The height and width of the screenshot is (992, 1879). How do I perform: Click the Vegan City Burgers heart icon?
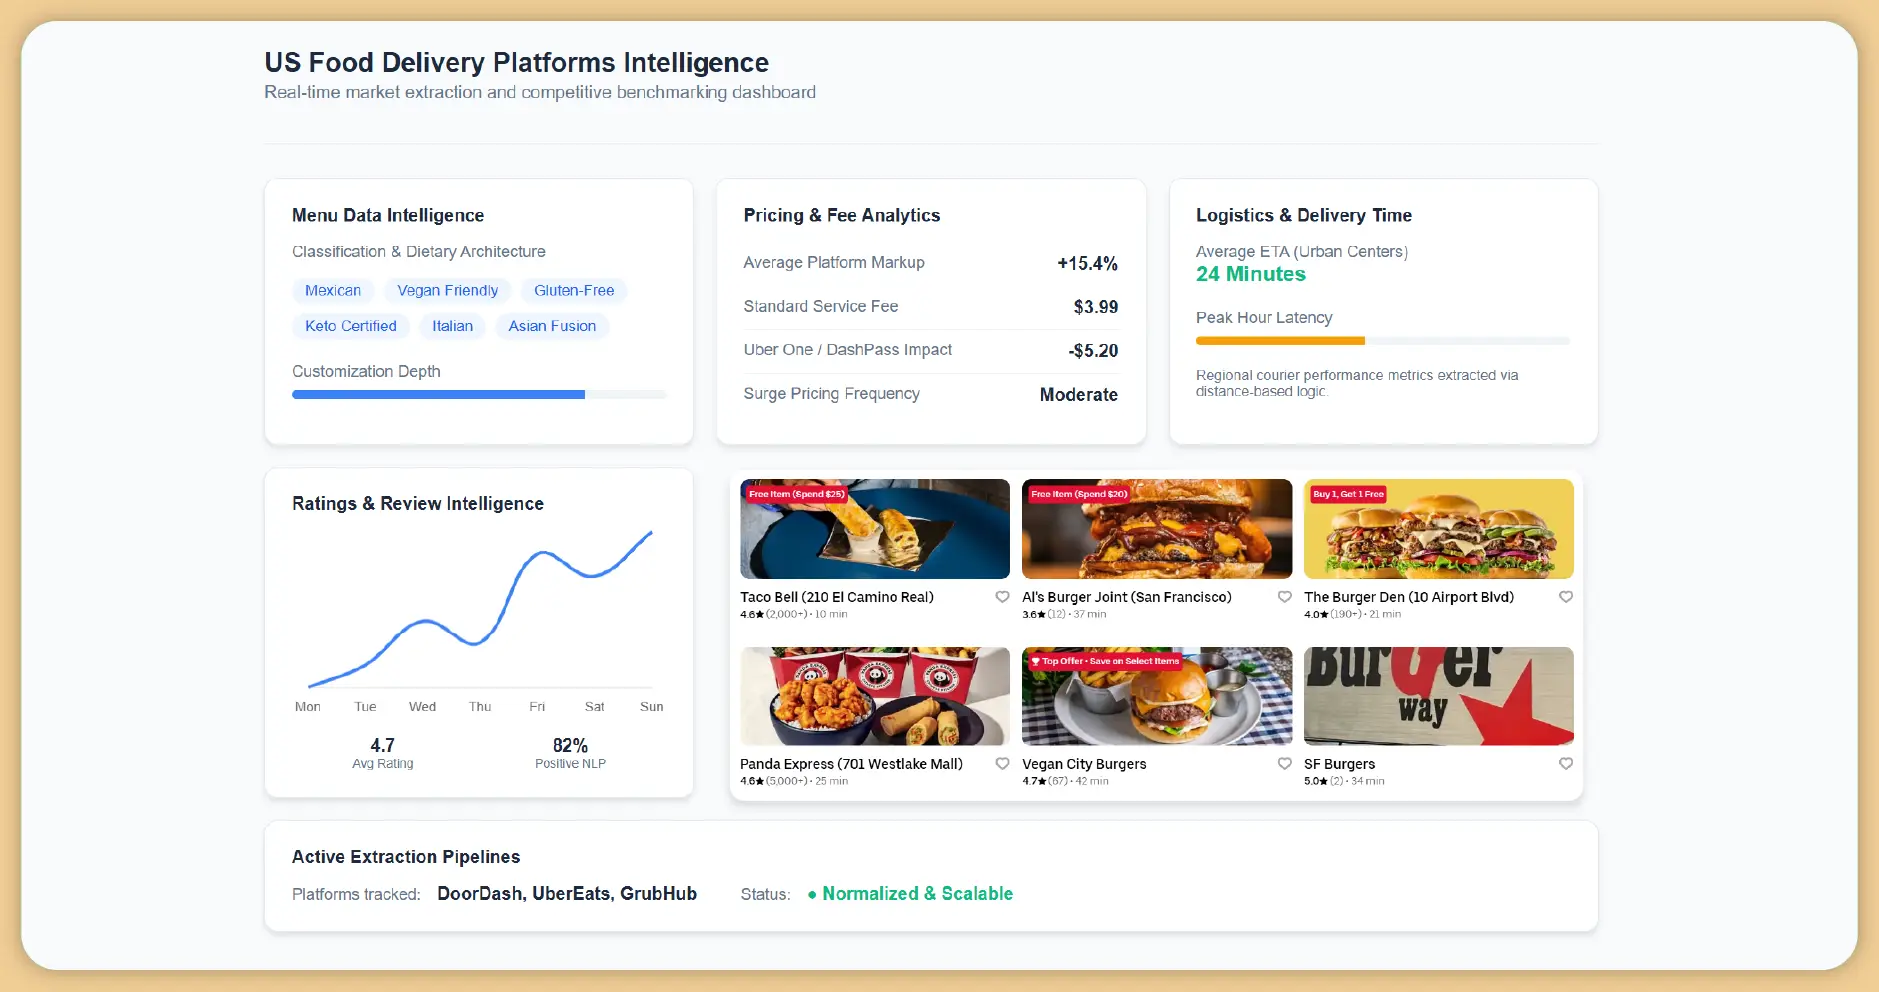1284,764
